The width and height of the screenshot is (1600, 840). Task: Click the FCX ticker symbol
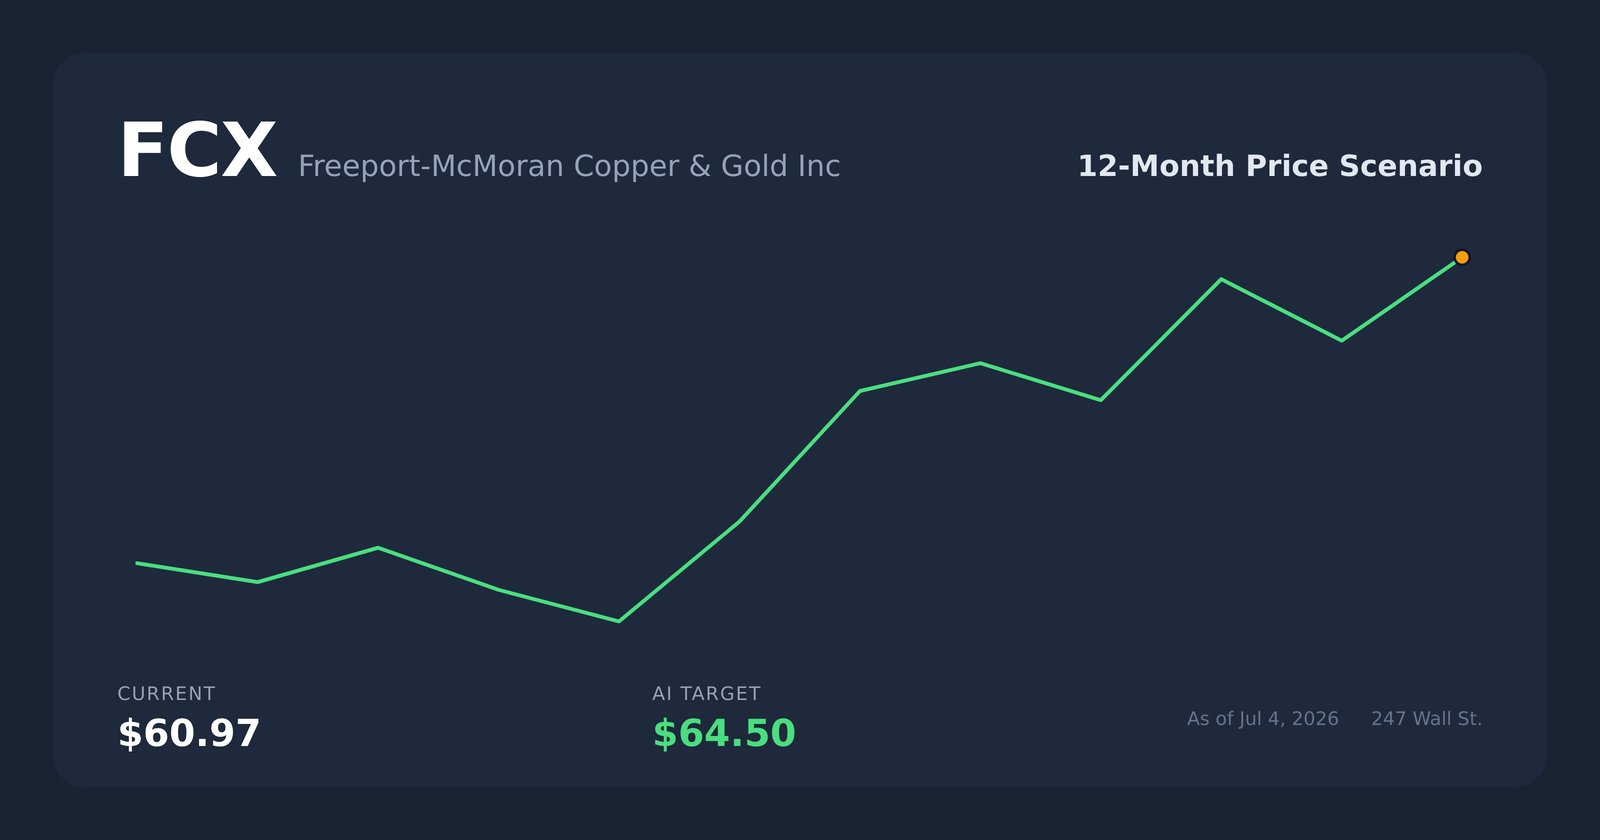point(197,152)
